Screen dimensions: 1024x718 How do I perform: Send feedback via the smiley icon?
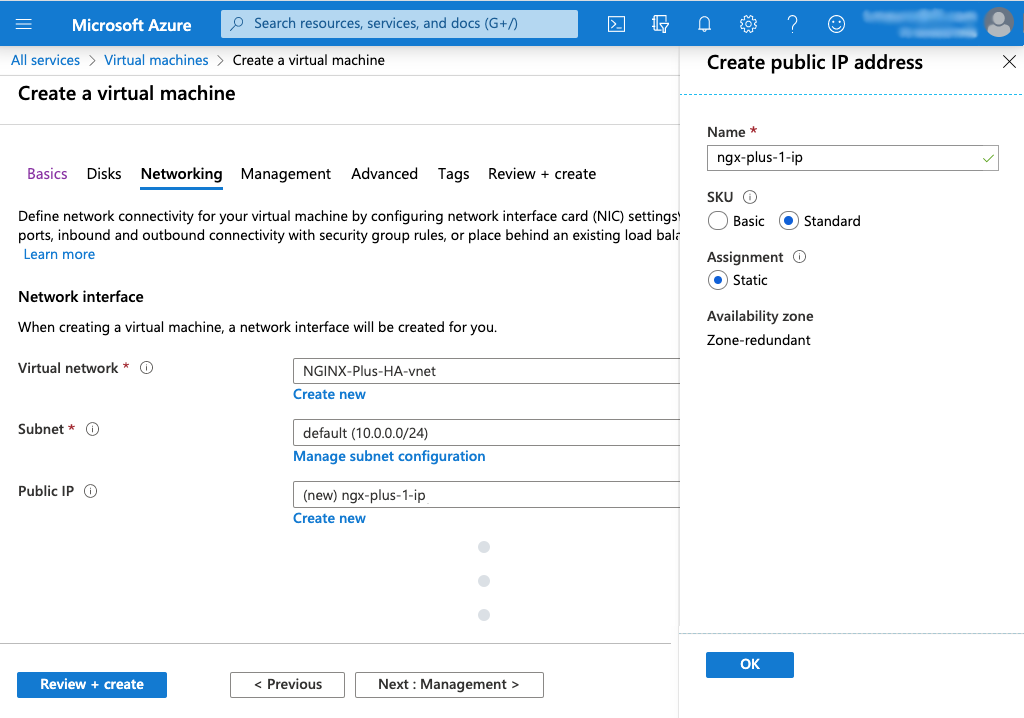click(x=836, y=24)
